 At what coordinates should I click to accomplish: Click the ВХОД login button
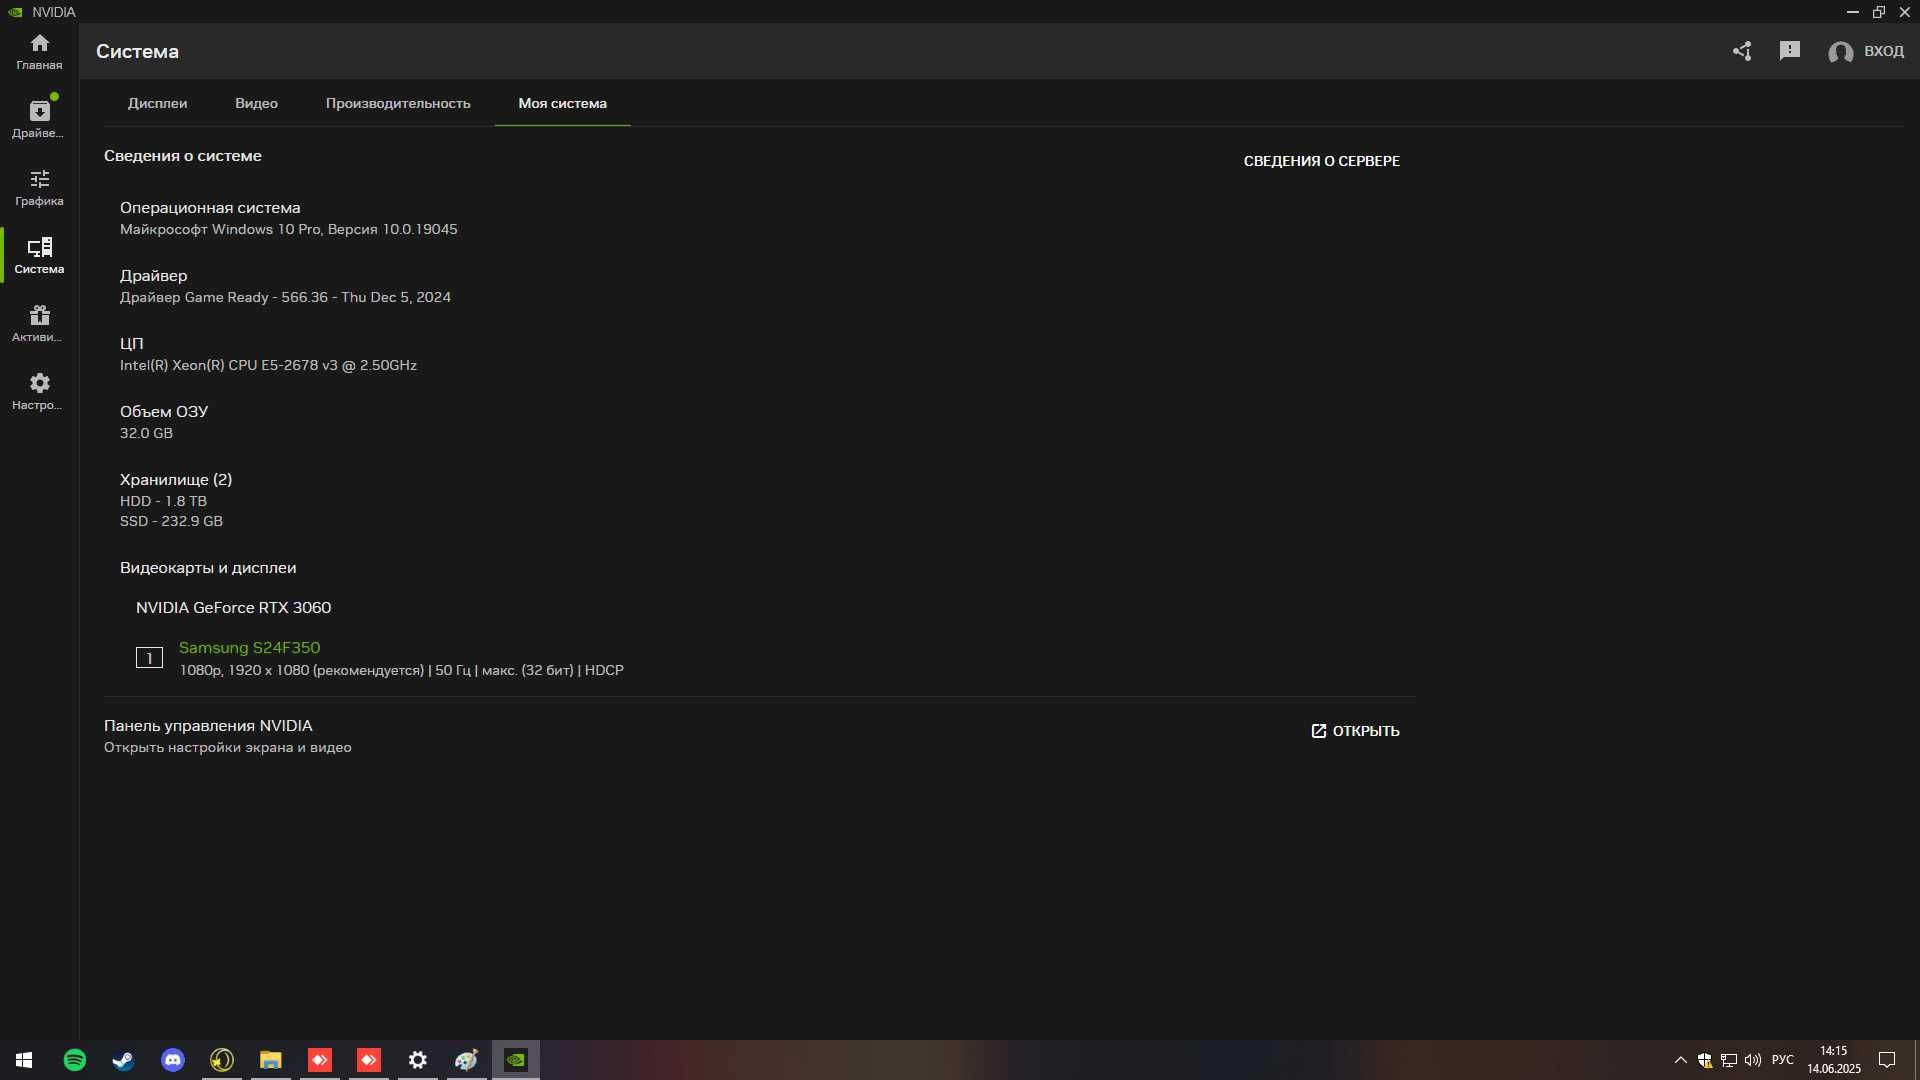pyautogui.click(x=1866, y=51)
